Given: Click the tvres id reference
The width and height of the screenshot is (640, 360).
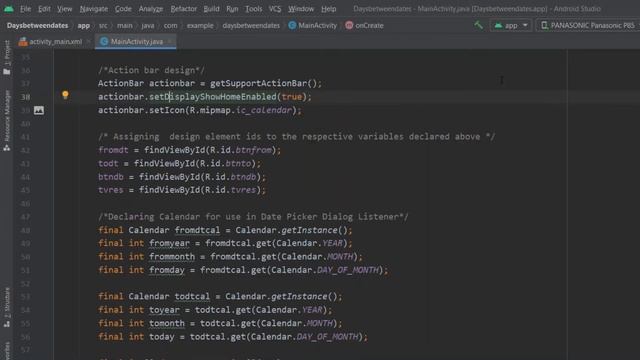Looking at the screenshot, I should [x=243, y=190].
